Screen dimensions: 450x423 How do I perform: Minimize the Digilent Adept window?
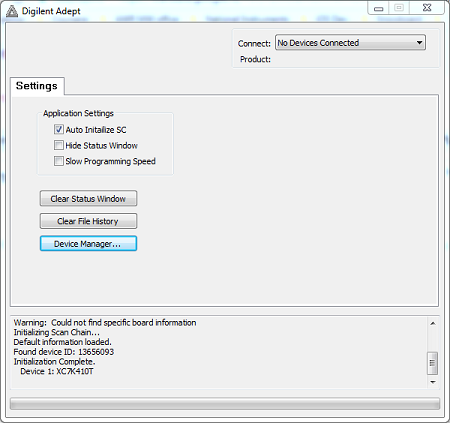pos(379,8)
